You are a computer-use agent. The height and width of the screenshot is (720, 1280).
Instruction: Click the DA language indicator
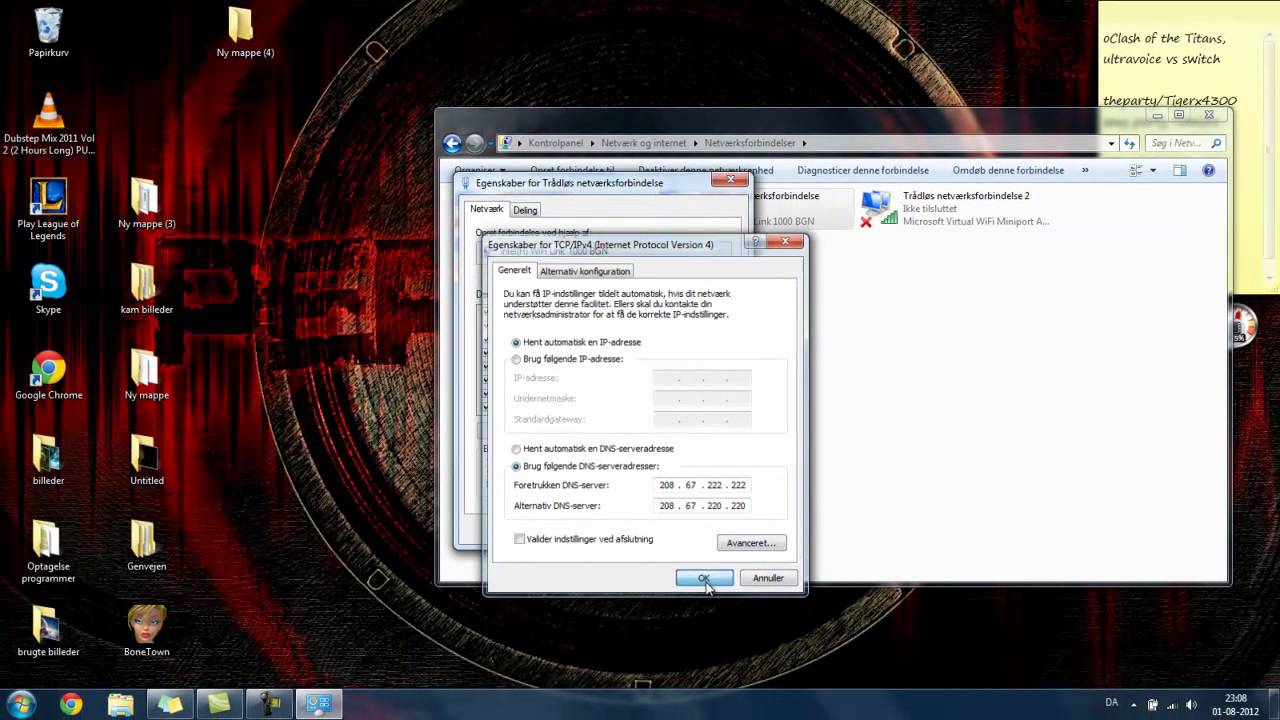pos(1112,703)
